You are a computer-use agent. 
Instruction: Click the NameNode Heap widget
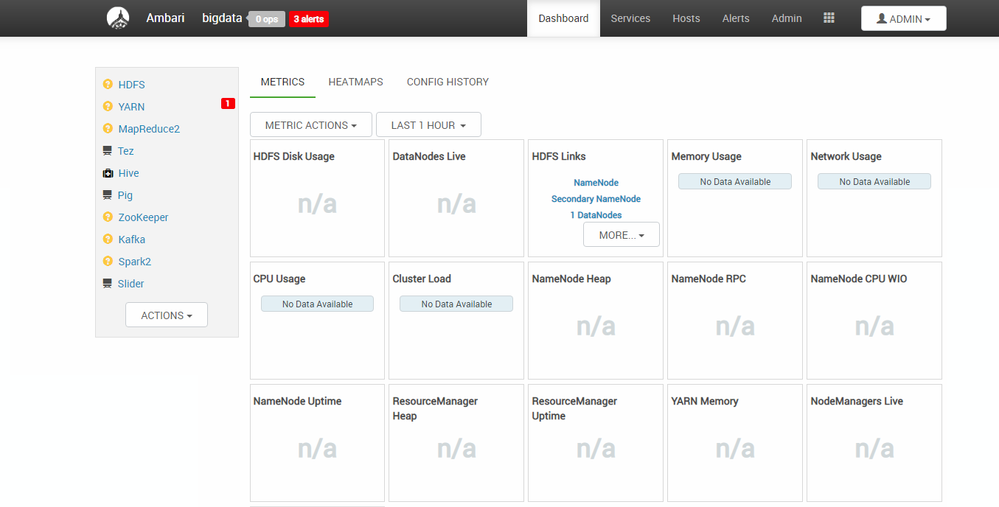(x=596, y=320)
